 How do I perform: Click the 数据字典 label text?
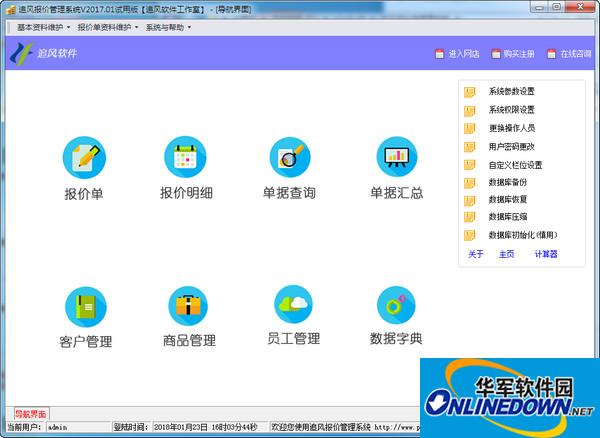[396, 339]
